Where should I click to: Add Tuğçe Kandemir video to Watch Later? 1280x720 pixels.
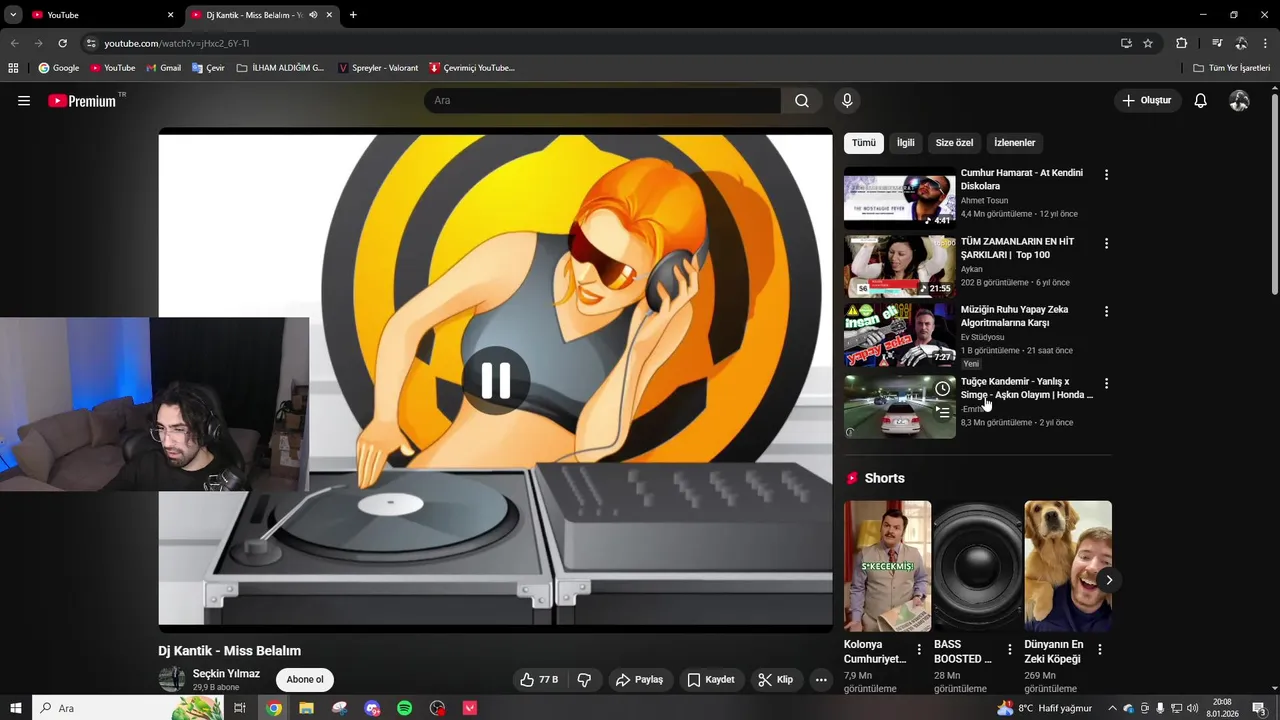(x=942, y=388)
